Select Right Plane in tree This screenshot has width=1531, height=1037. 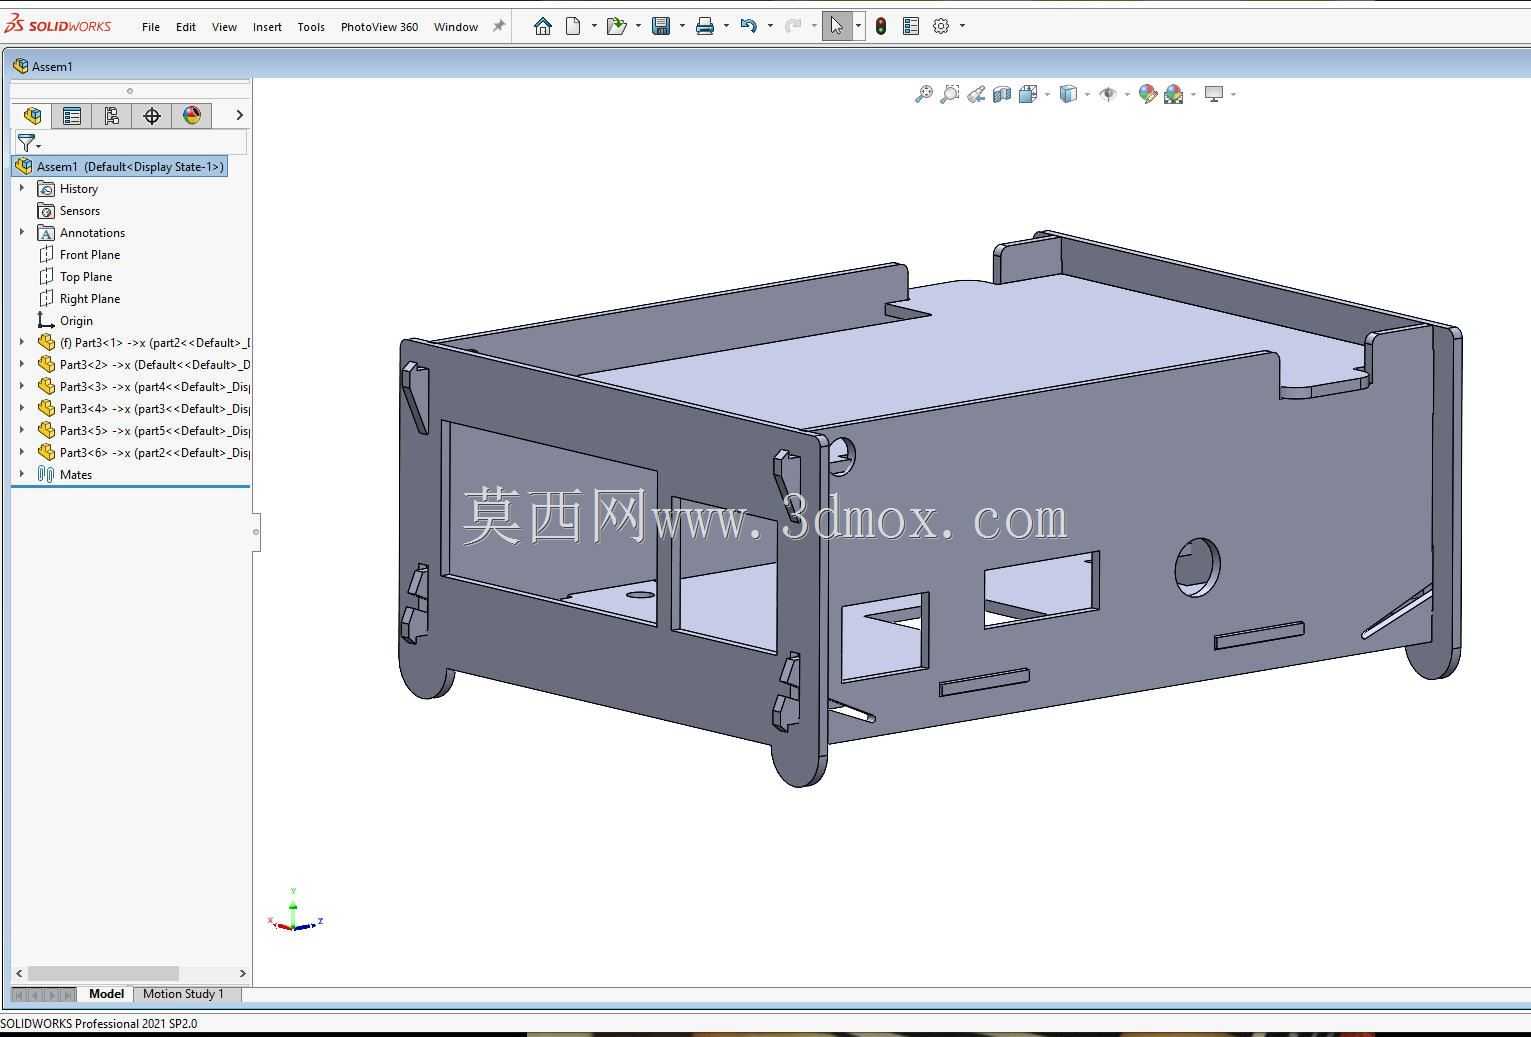89,299
